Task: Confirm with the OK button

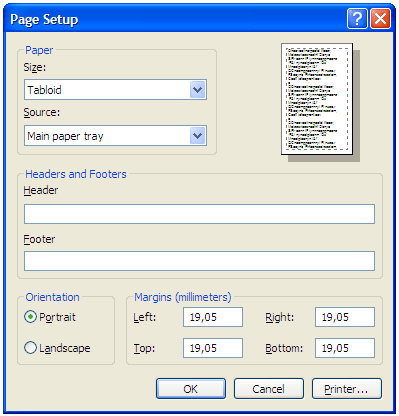Action: click(x=191, y=389)
